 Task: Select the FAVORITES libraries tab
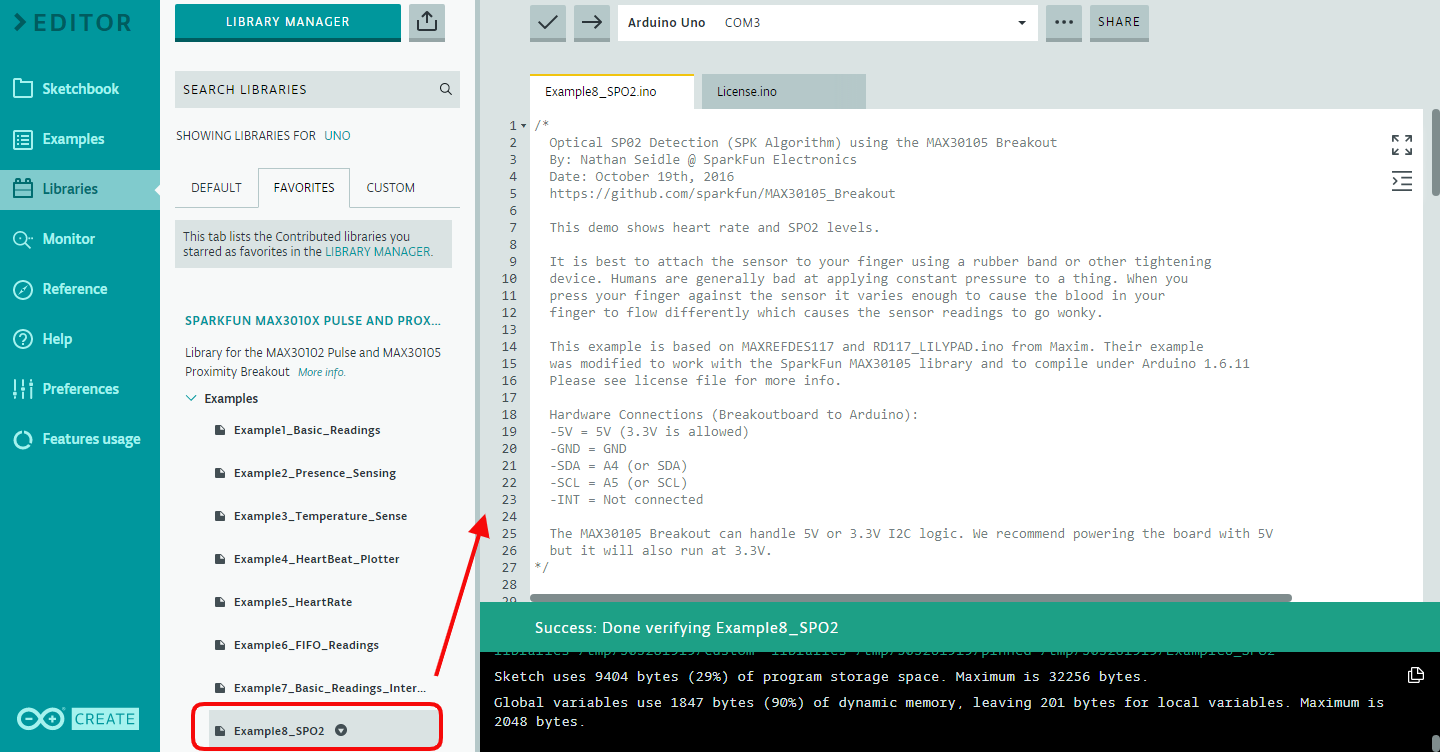point(304,188)
